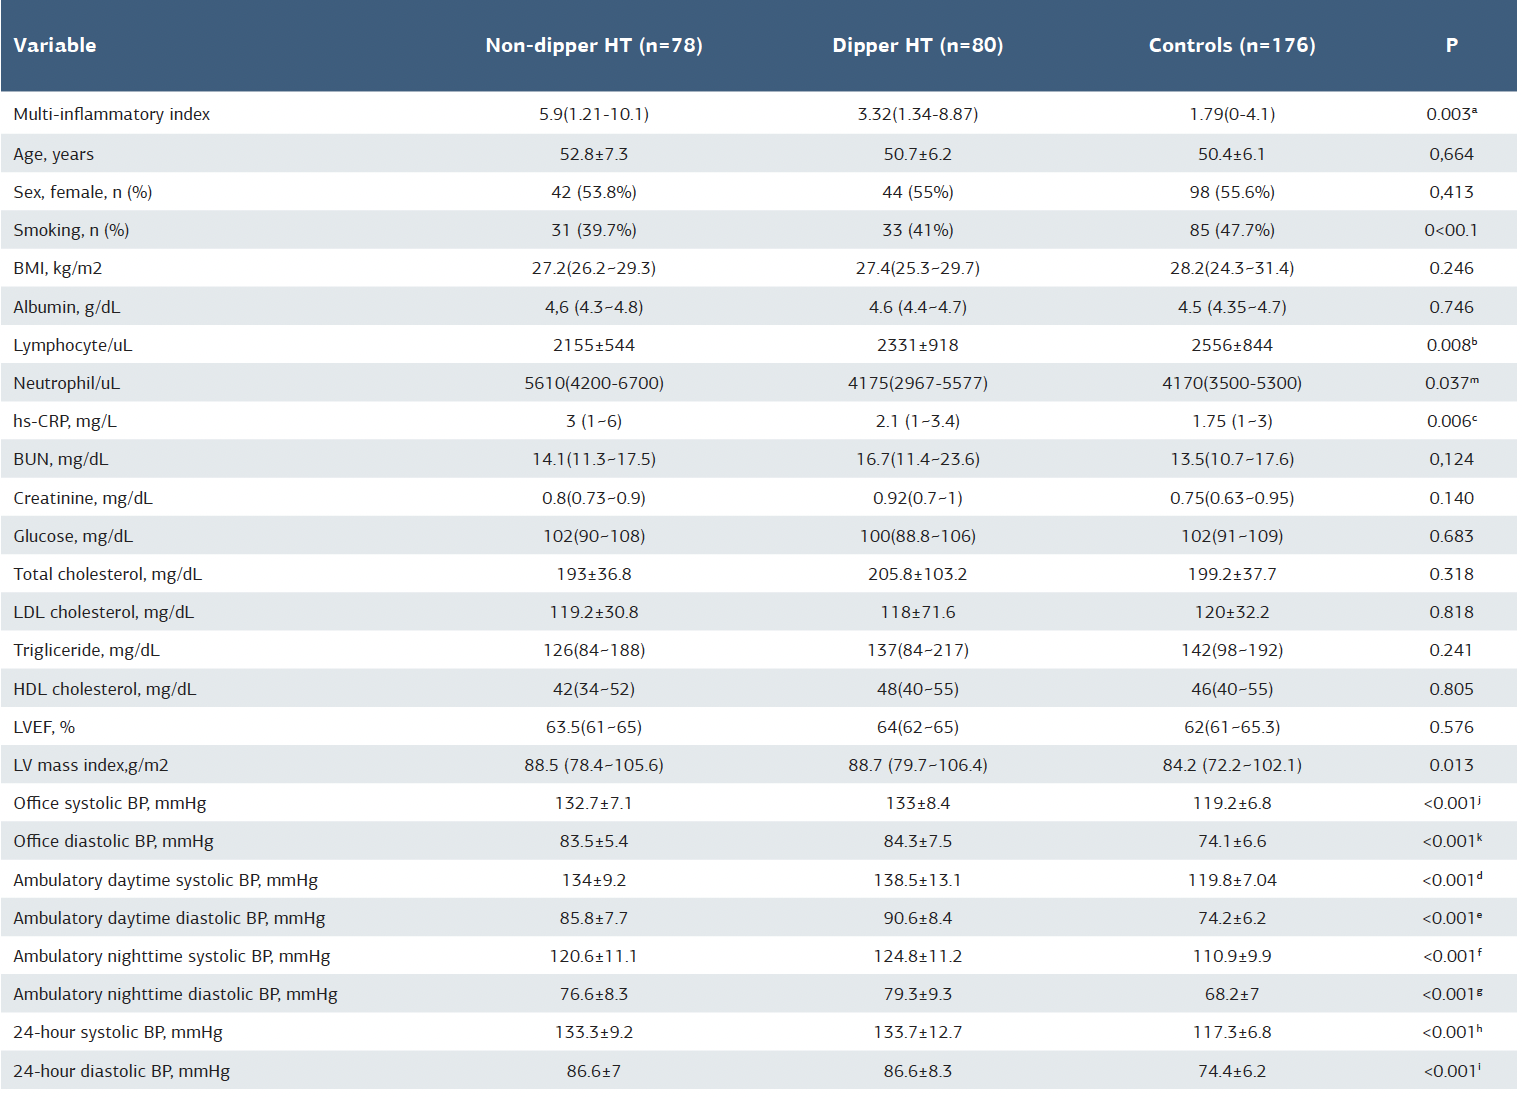Screen dimensions: 1522x1098
Task: Click the Neutrophil/uL non-dipper value 5610(4200-6700)
Action: (x=594, y=383)
